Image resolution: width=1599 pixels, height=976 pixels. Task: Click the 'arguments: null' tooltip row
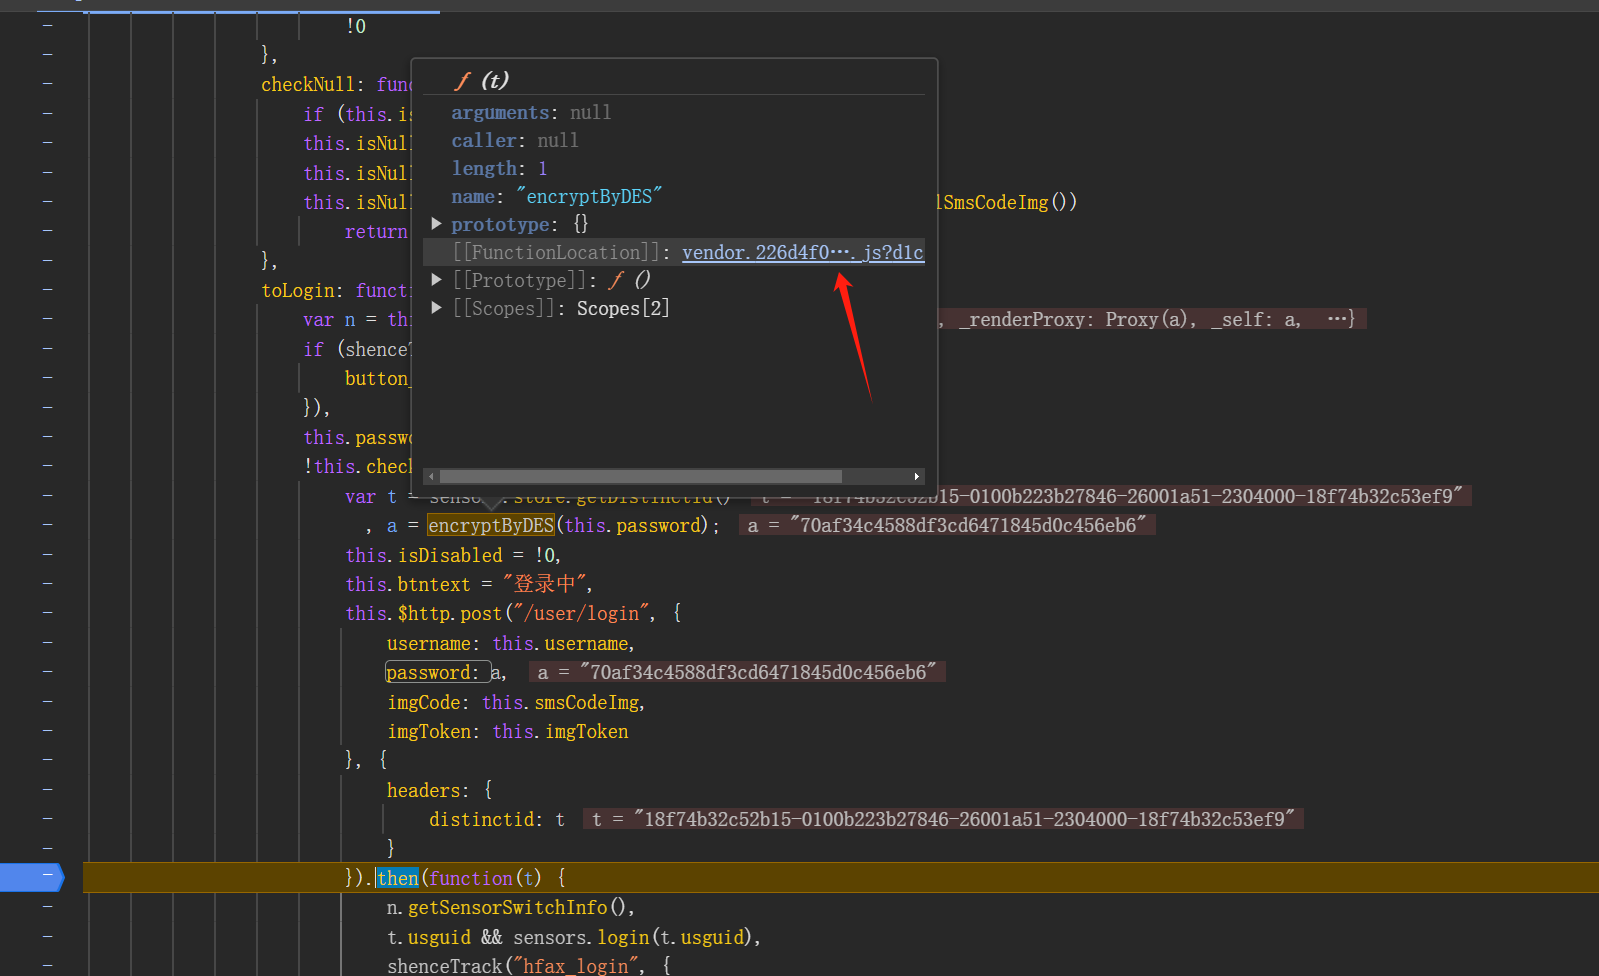(531, 112)
